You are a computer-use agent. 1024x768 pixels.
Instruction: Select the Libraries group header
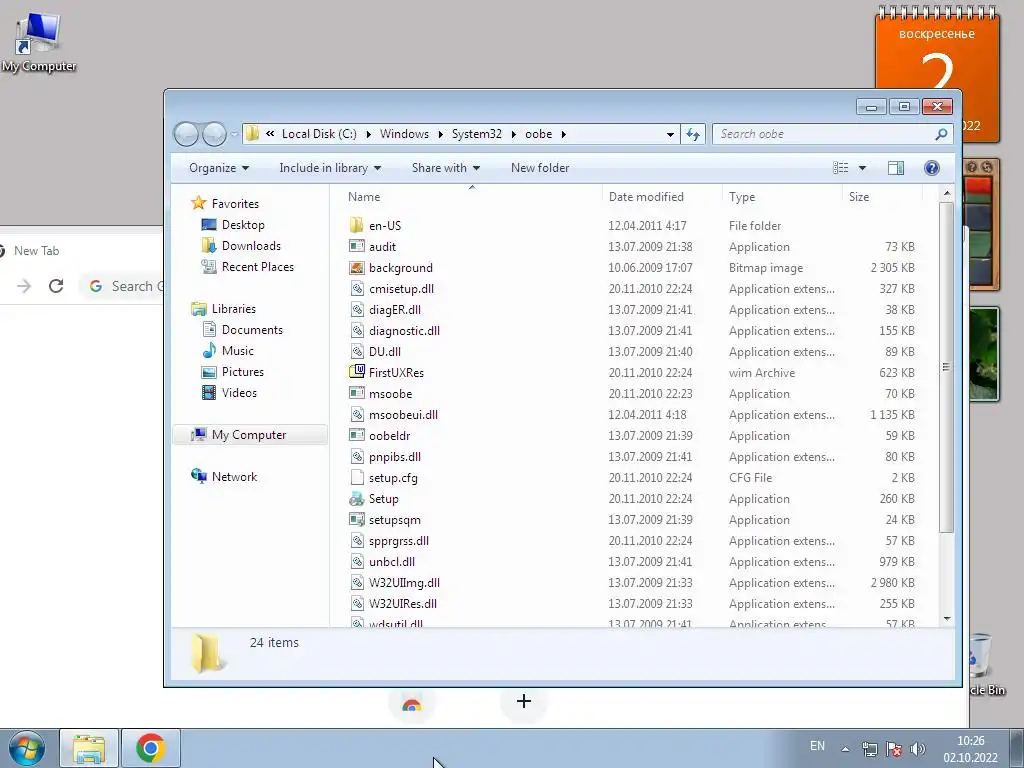click(x=223, y=308)
